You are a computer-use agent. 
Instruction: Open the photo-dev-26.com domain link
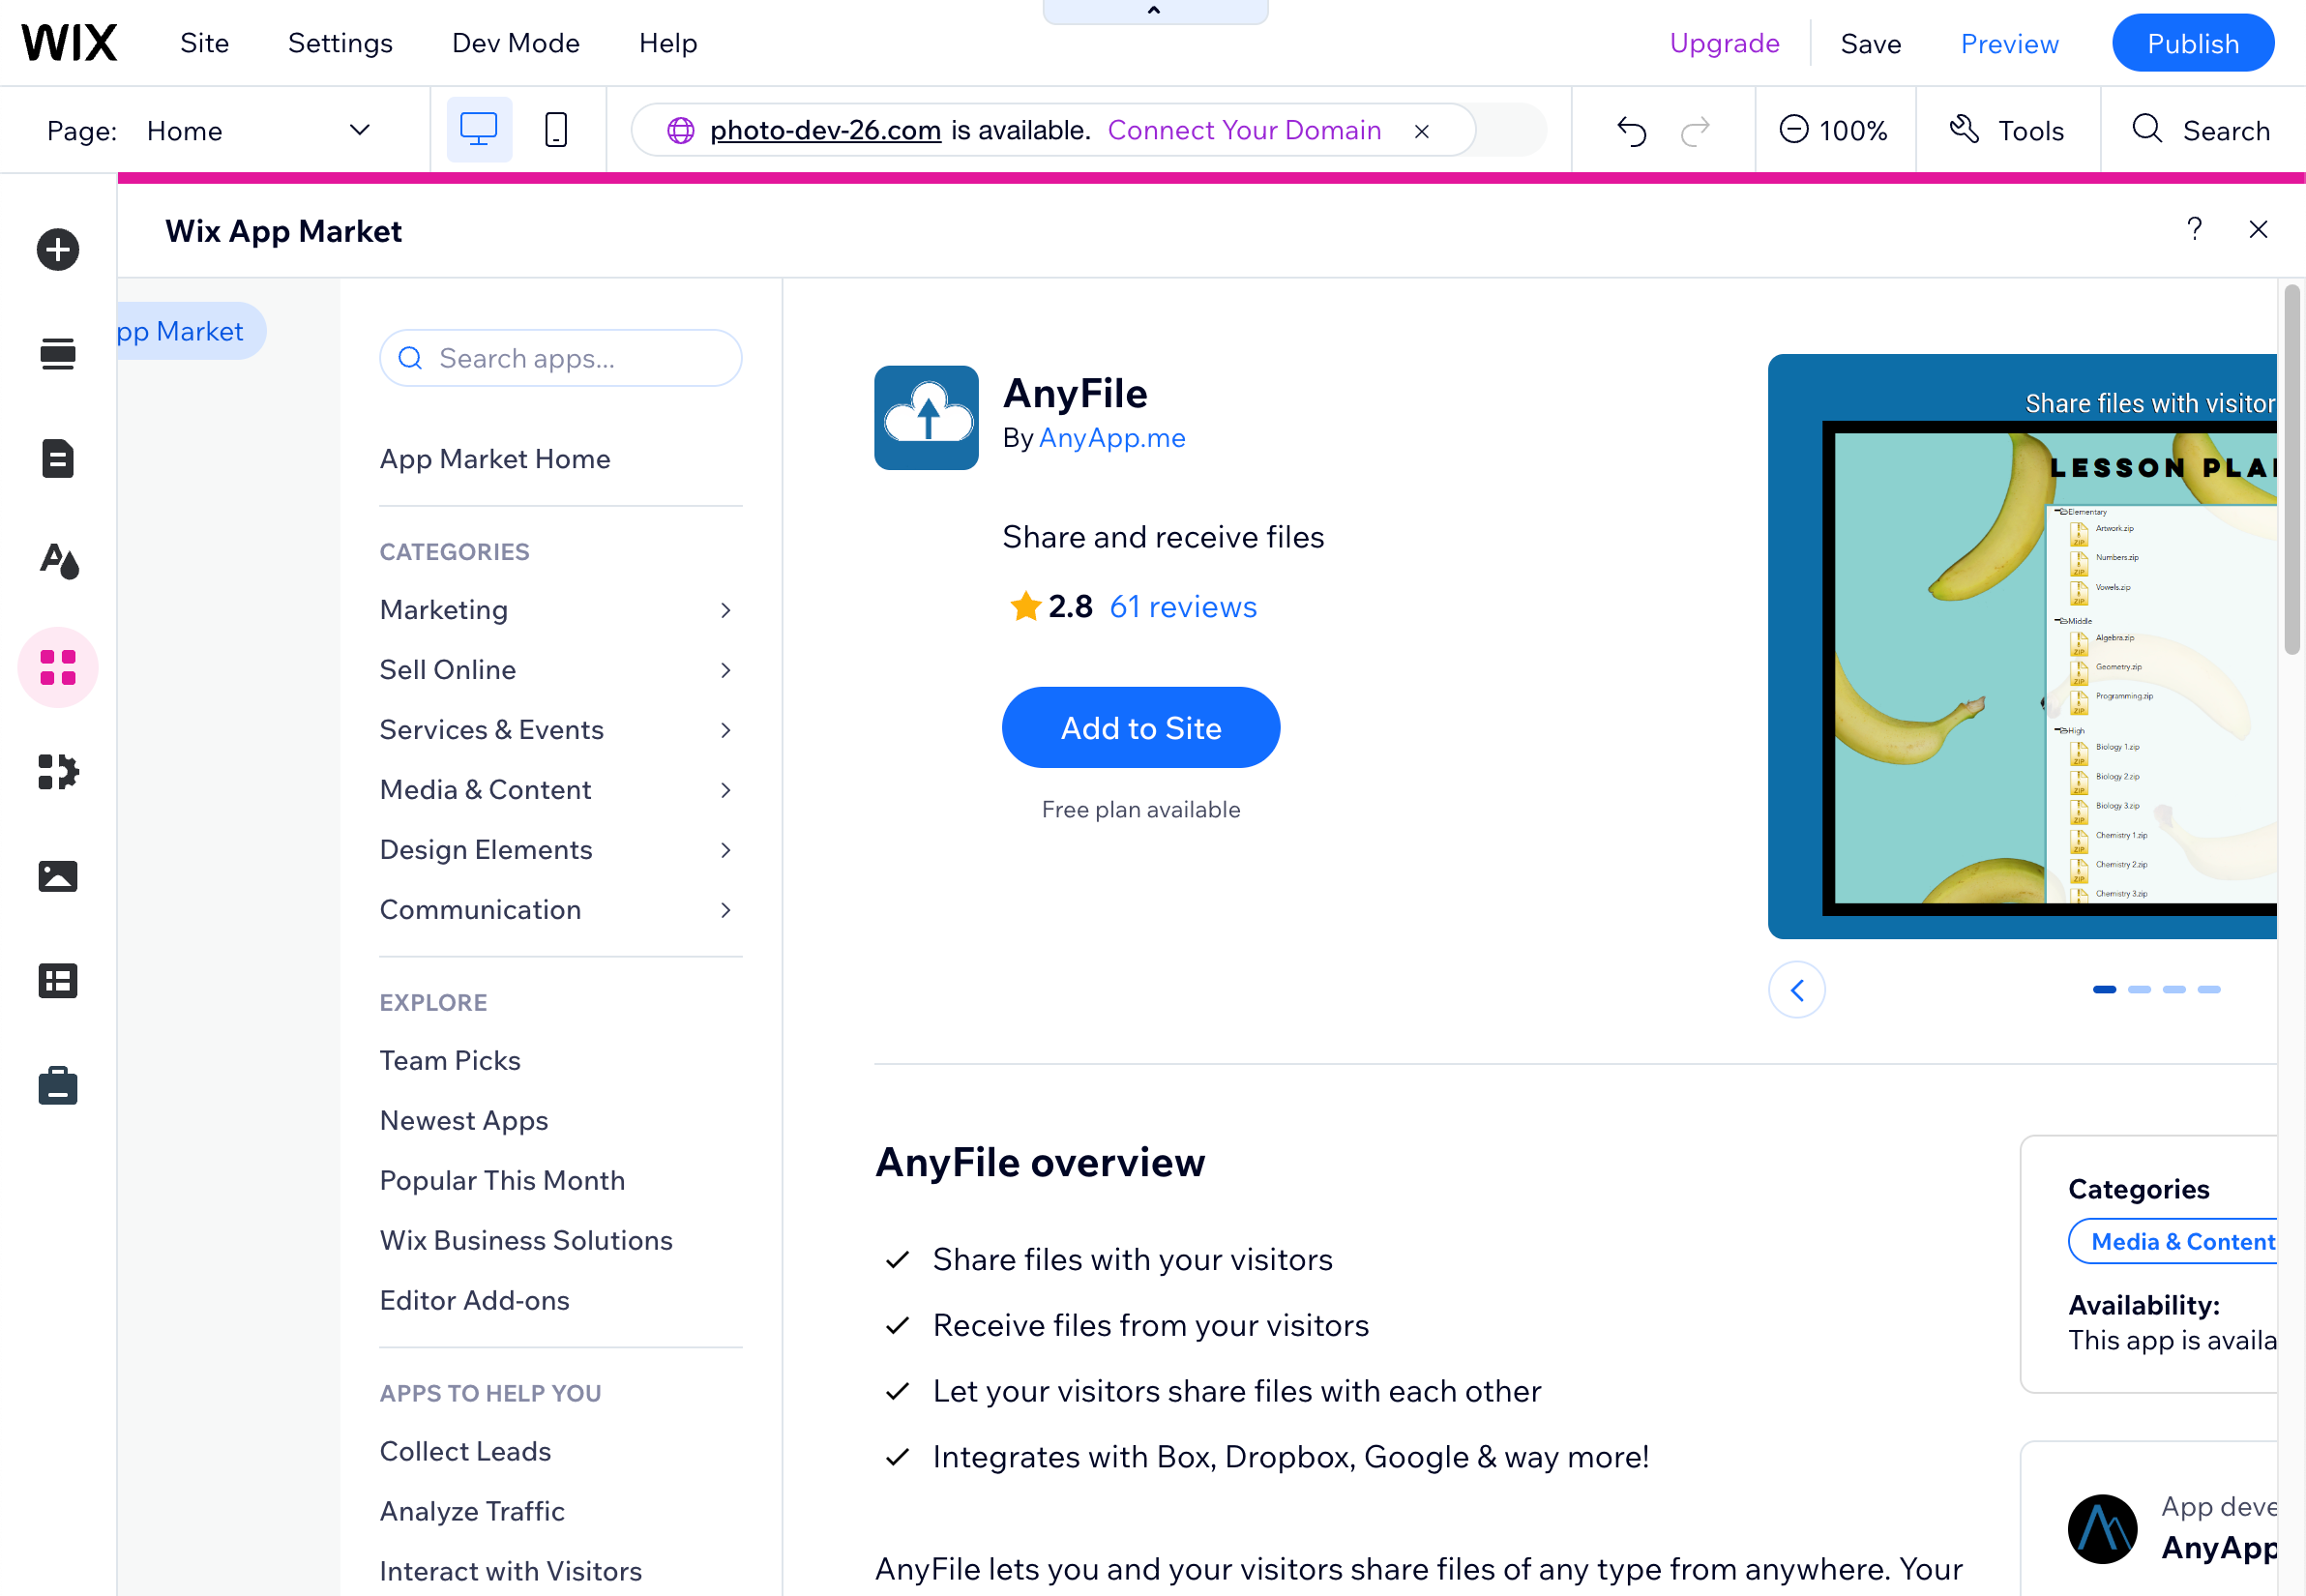pyautogui.click(x=825, y=130)
